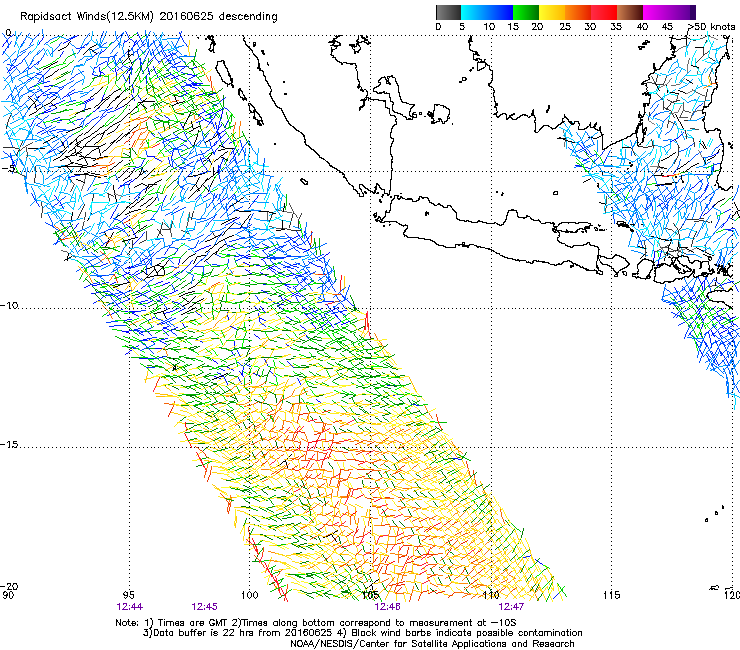Click the purple time label '12:47'

click(x=511, y=607)
